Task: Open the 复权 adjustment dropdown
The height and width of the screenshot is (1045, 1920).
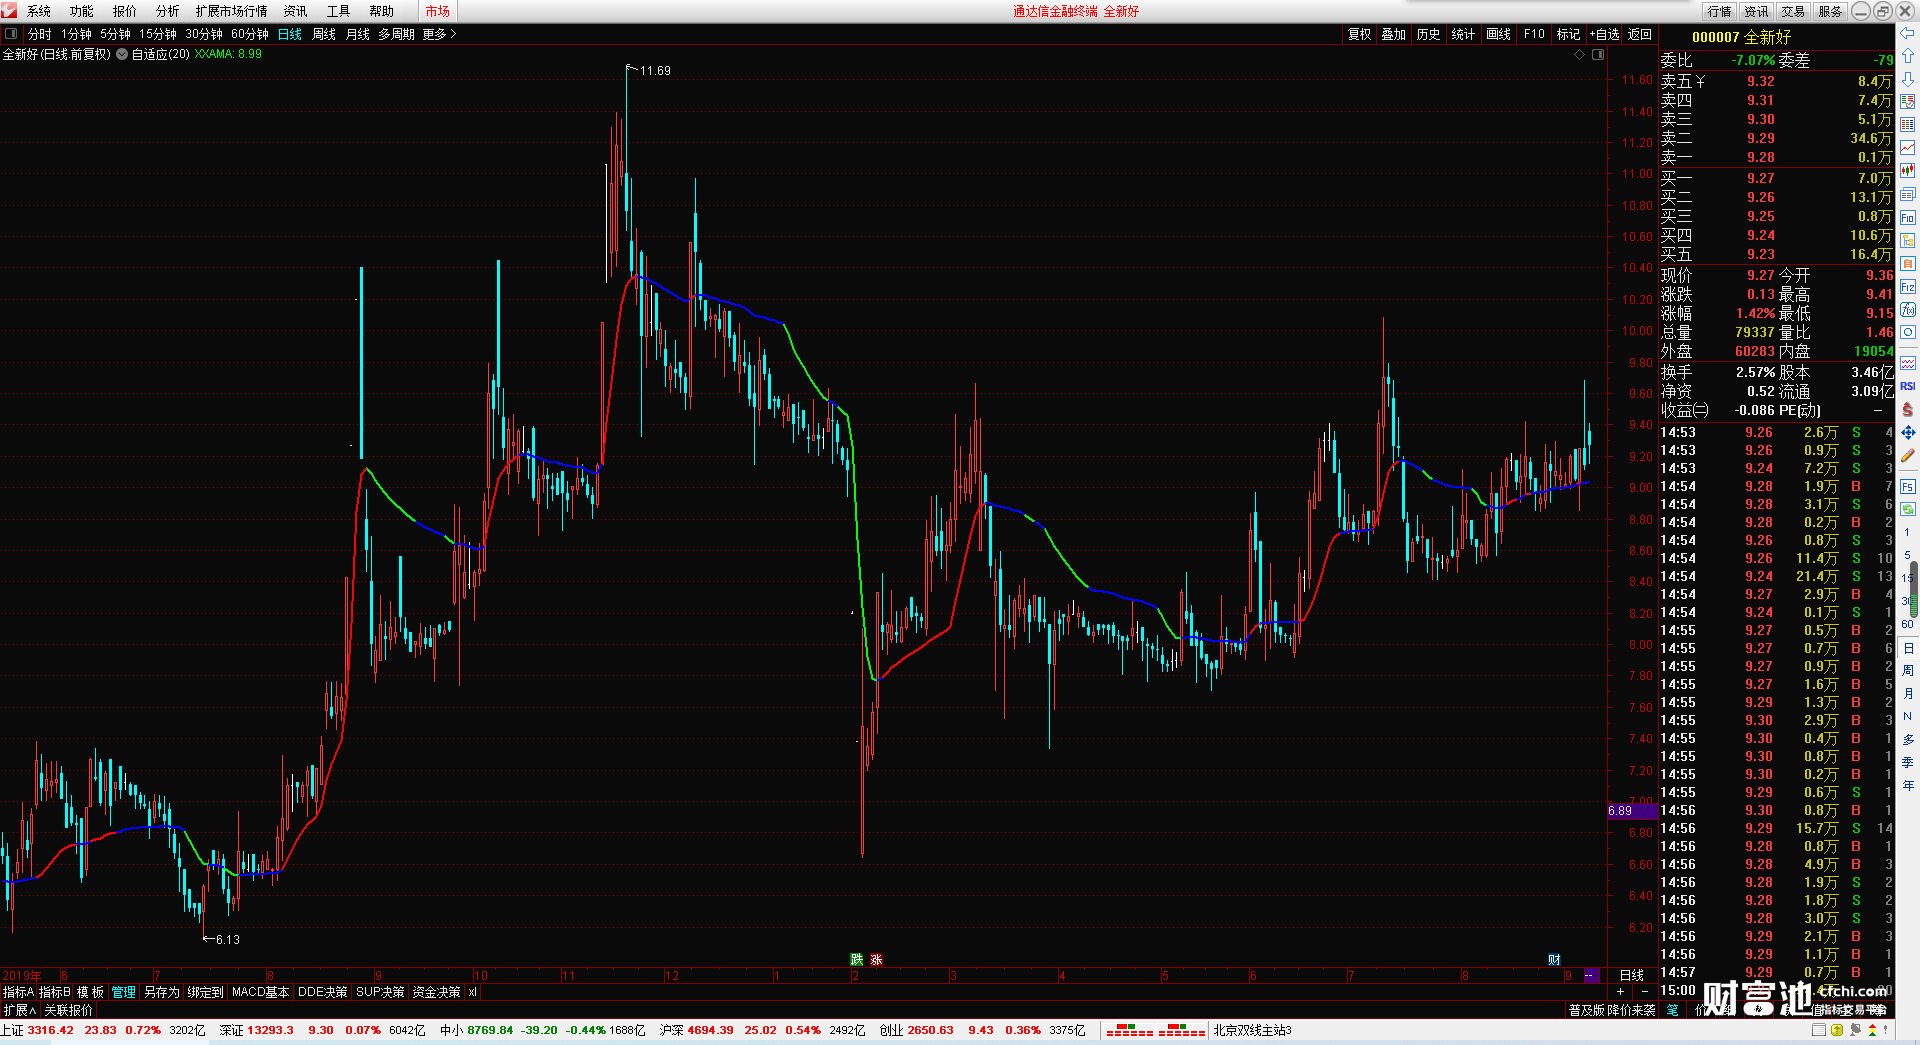Action: point(1360,34)
